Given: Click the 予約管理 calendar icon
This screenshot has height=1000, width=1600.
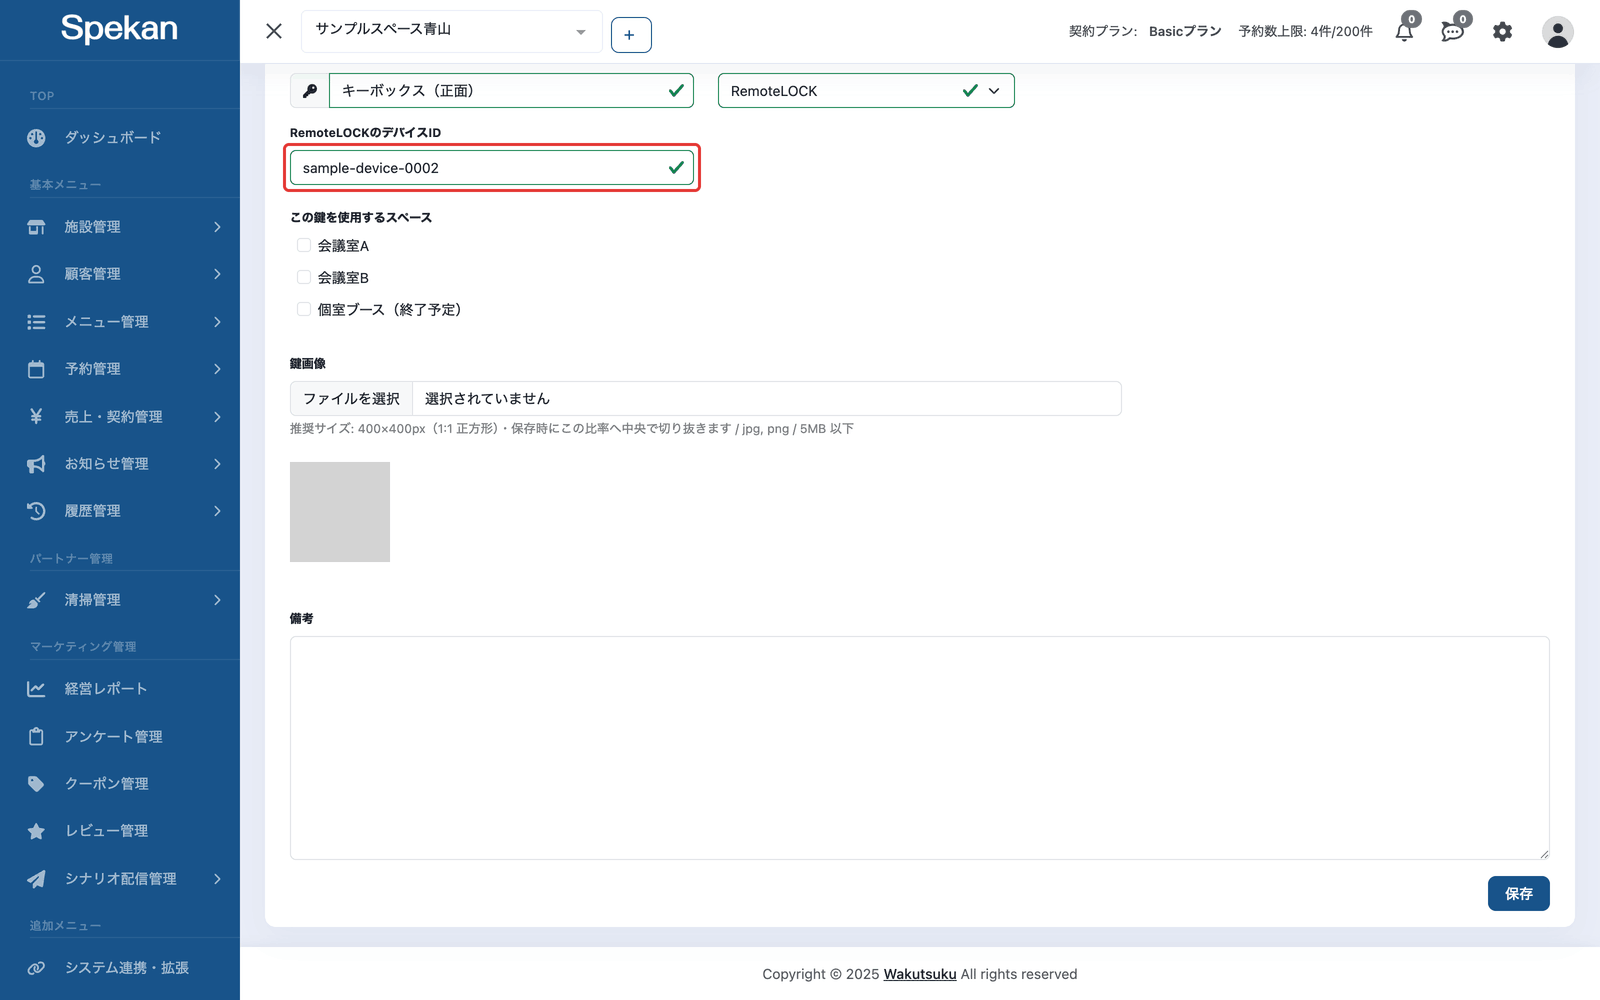Looking at the screenshot, I should [x=36, y=369].
